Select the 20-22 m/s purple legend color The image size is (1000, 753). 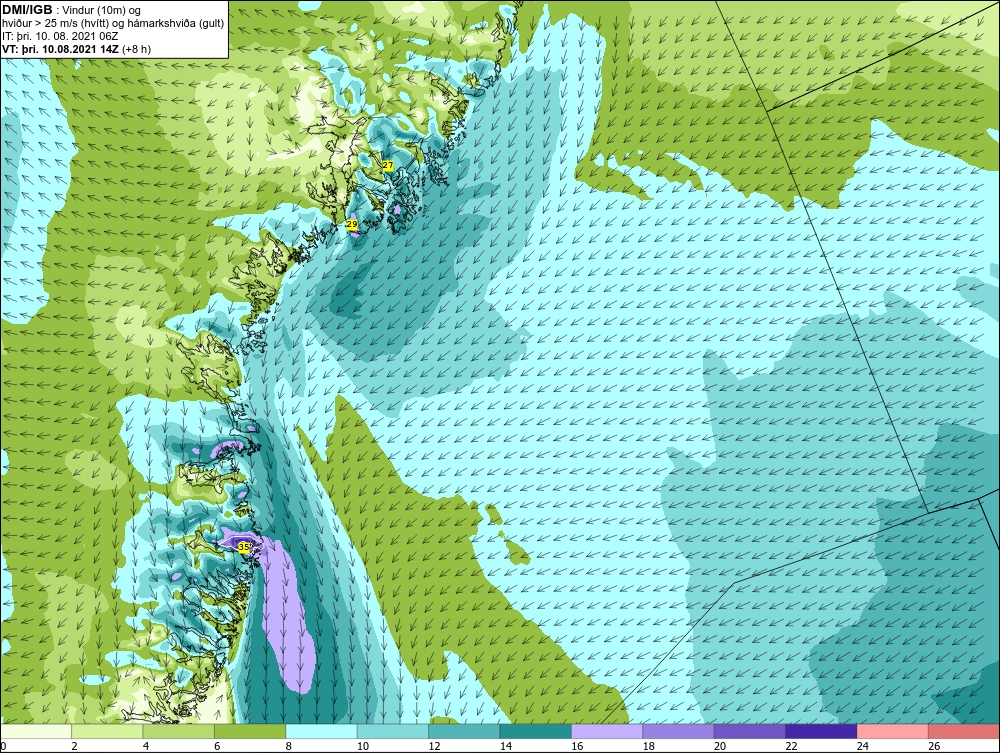click(x=750, y=731)
